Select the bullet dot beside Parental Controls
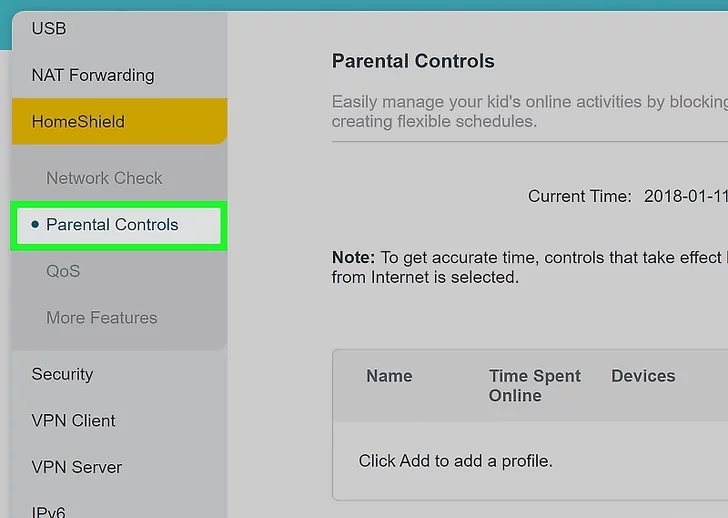Viewport: 728px width, 518px height. tap(35, 225)
